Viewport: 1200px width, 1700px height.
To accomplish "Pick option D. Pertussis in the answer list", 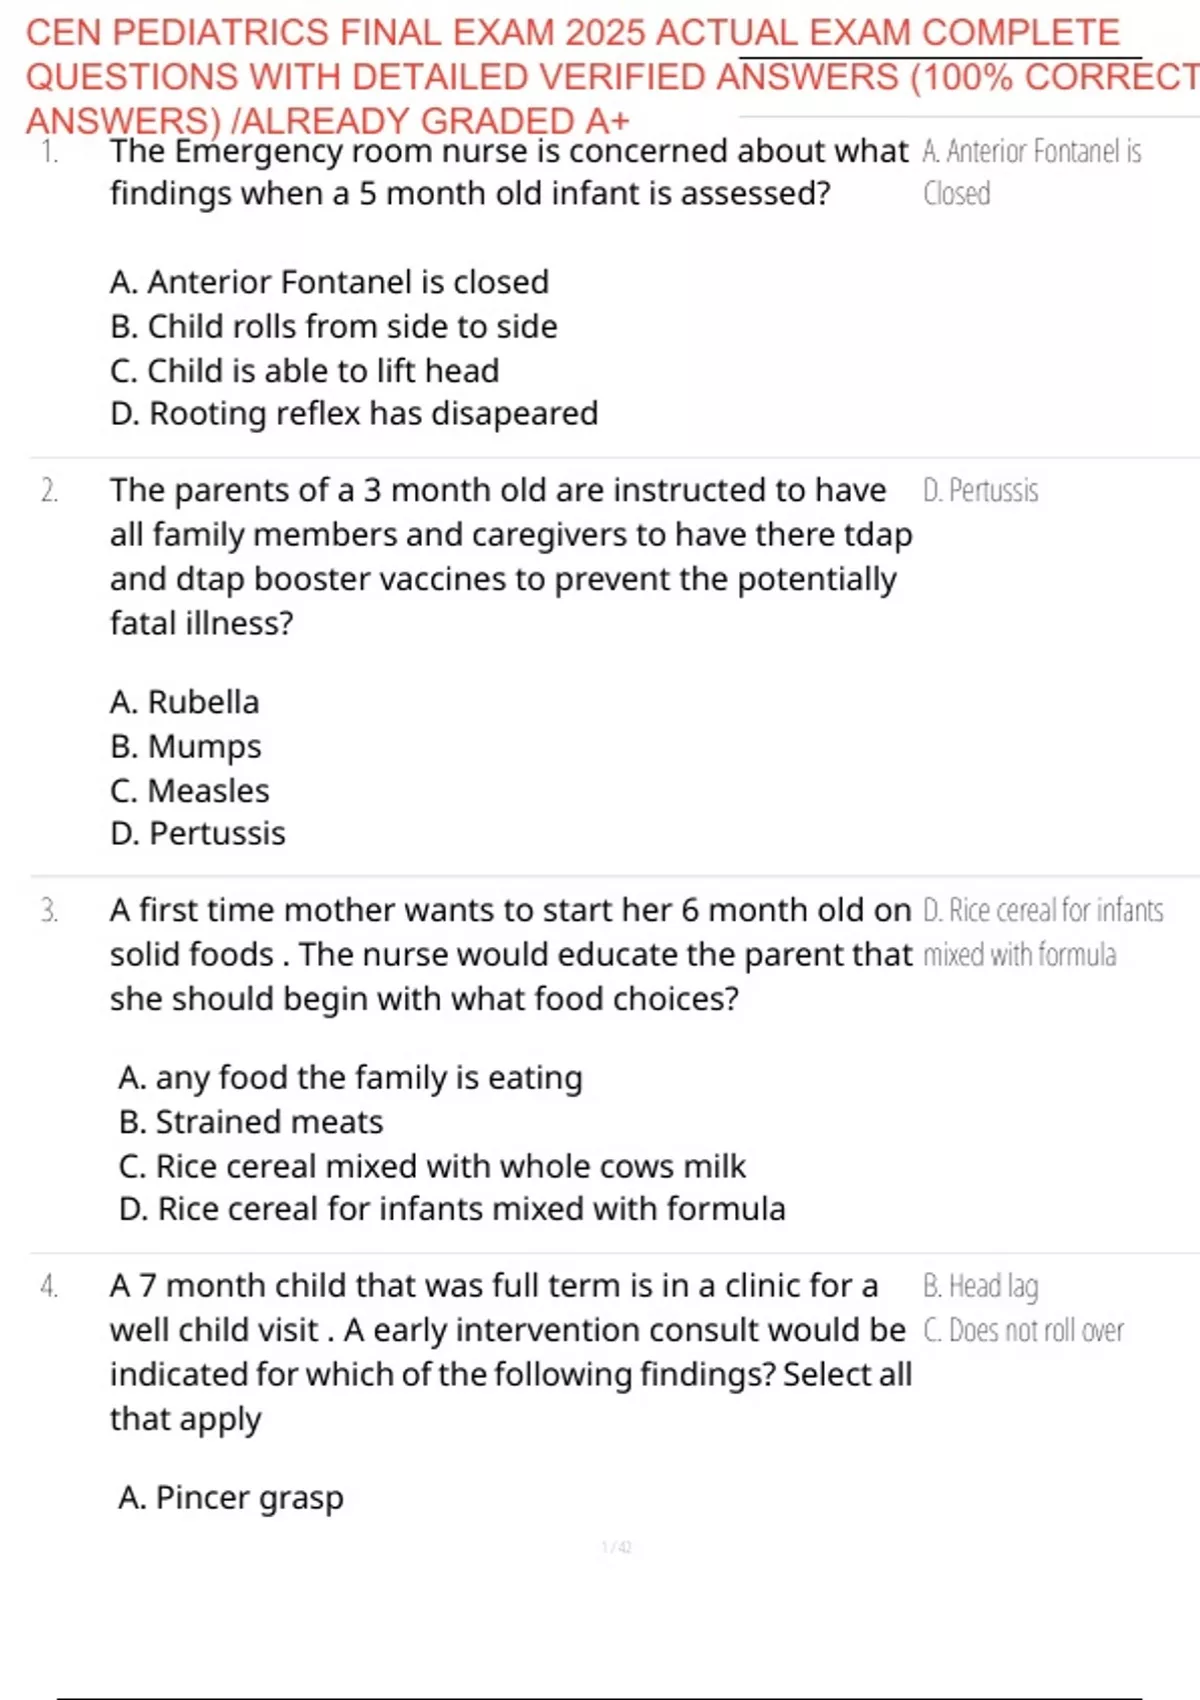I will click(197, 833).
